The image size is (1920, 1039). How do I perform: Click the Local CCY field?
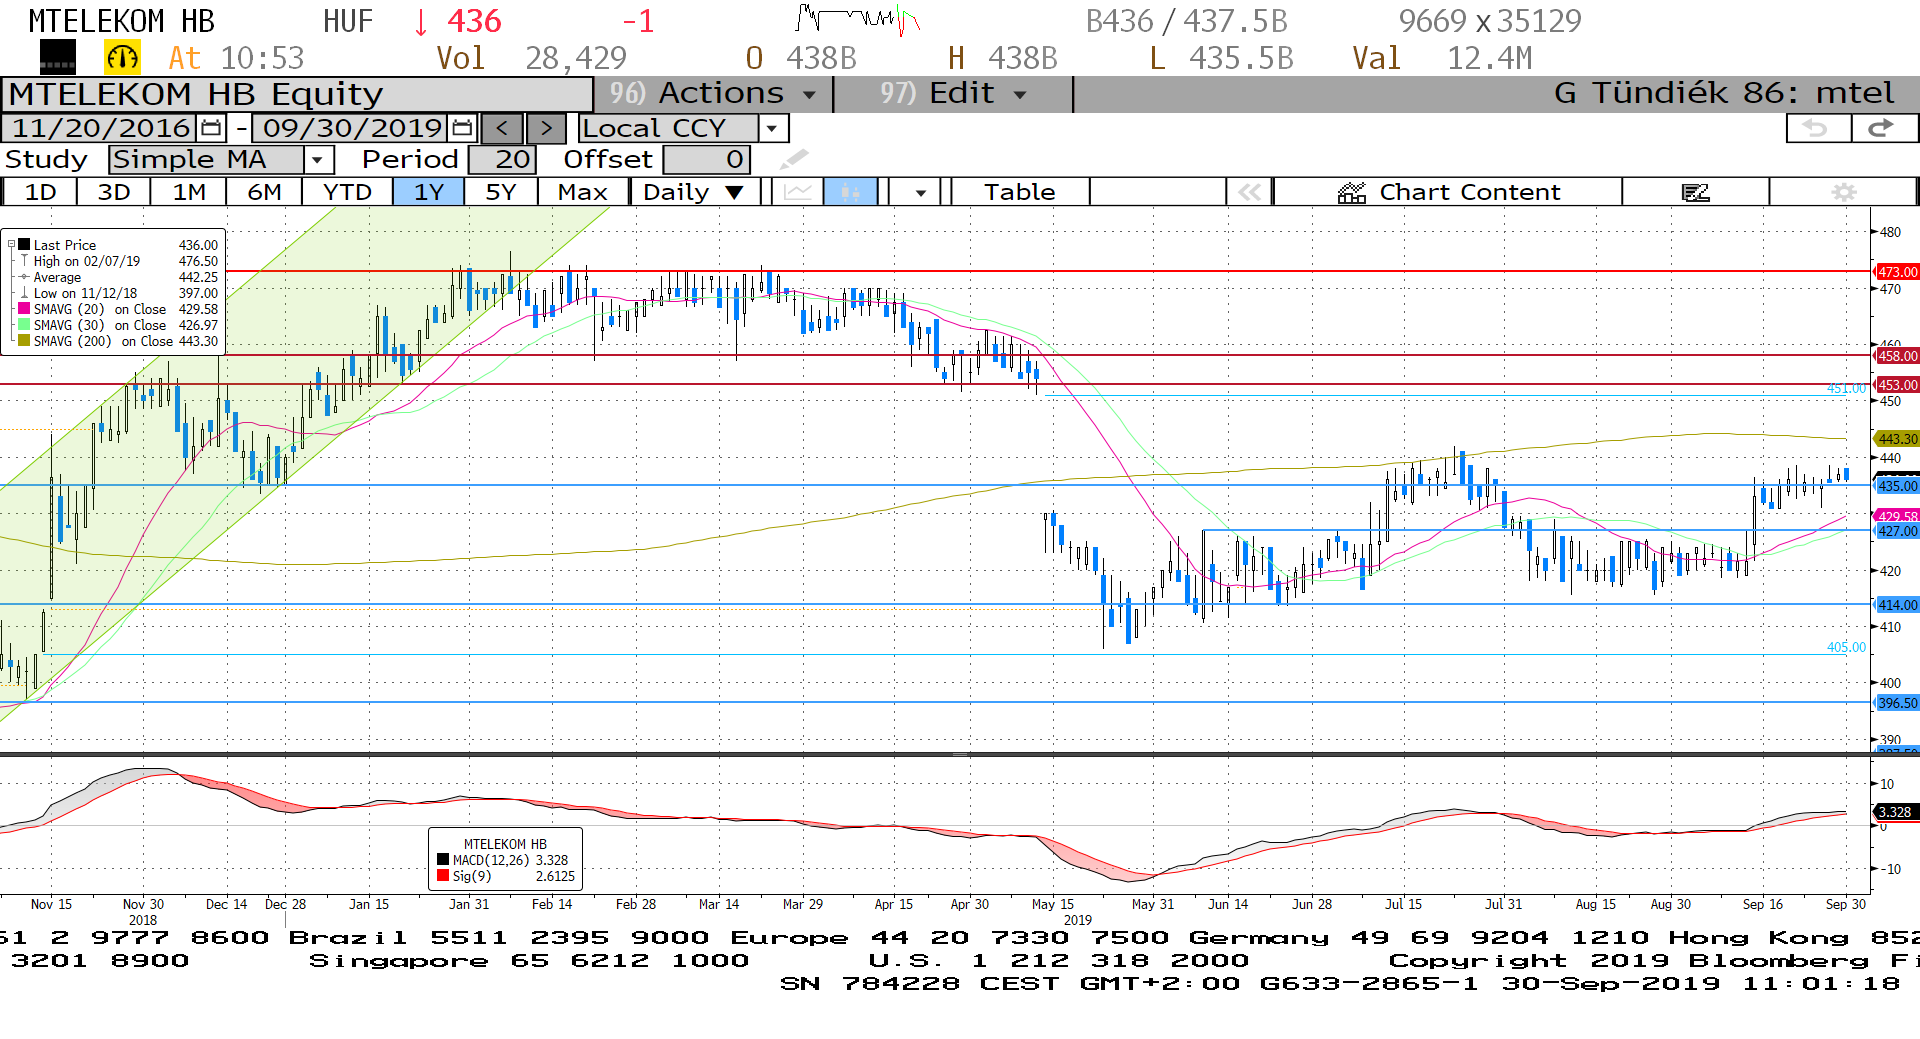click(x=668, y=128)
